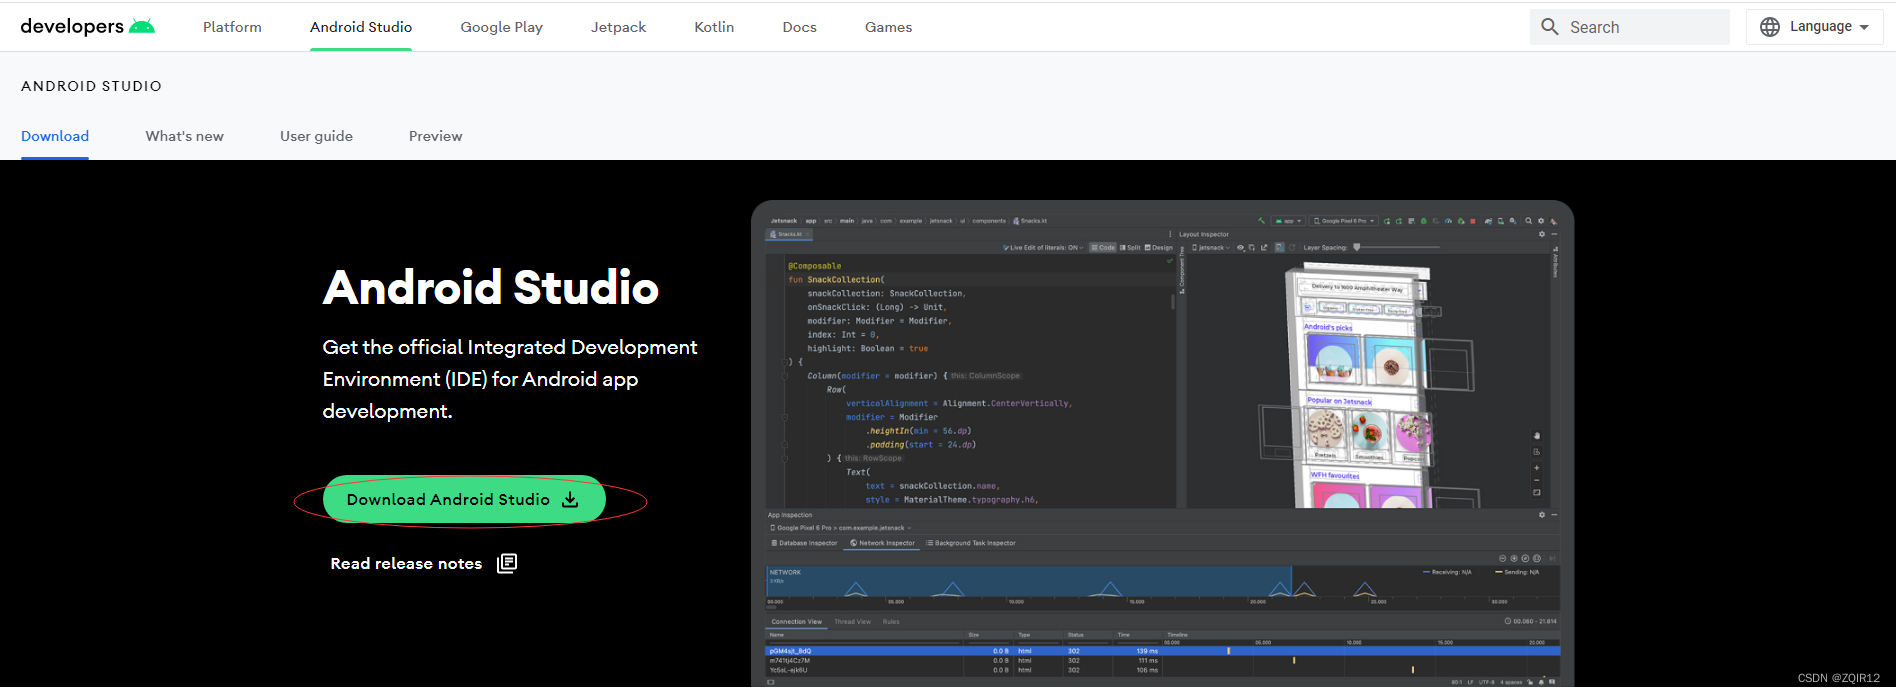
Task: Open the Language dropdown
Action: click(1815, 27)
